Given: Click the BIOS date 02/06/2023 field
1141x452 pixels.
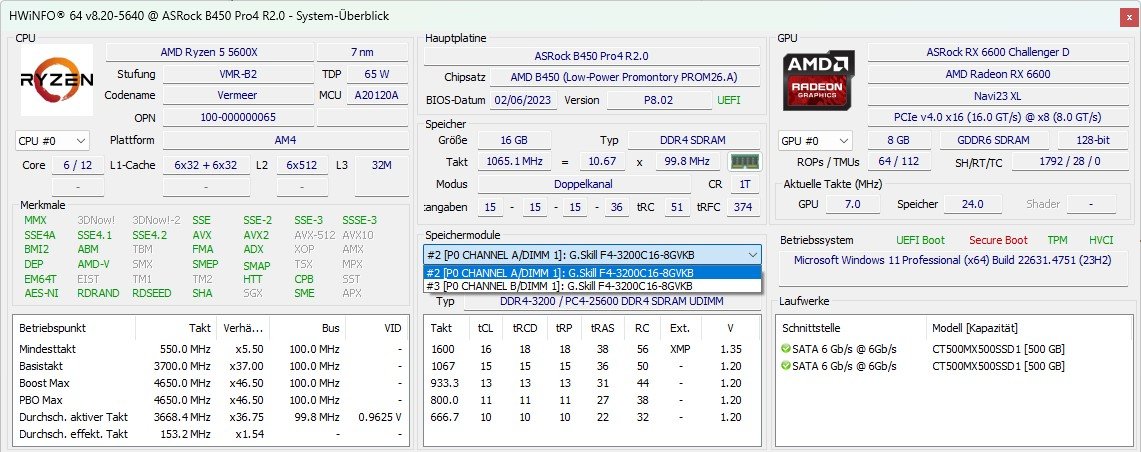Looking at the screenshot, I should (522, 100).
